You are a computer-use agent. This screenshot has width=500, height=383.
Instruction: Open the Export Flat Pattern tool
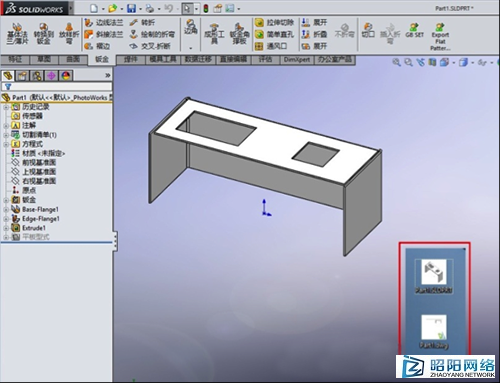tap(440, 37)
